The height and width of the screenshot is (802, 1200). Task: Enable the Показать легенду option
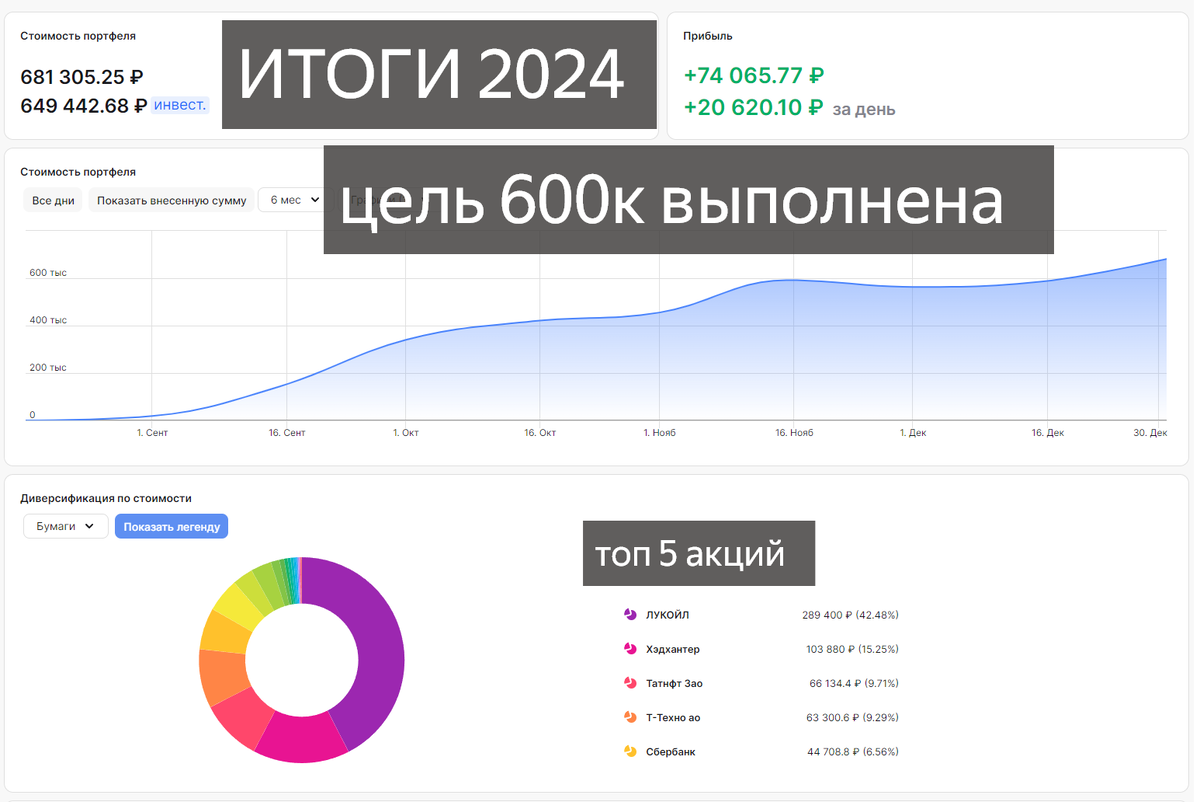pyautogui.click(x=172, y=526)
